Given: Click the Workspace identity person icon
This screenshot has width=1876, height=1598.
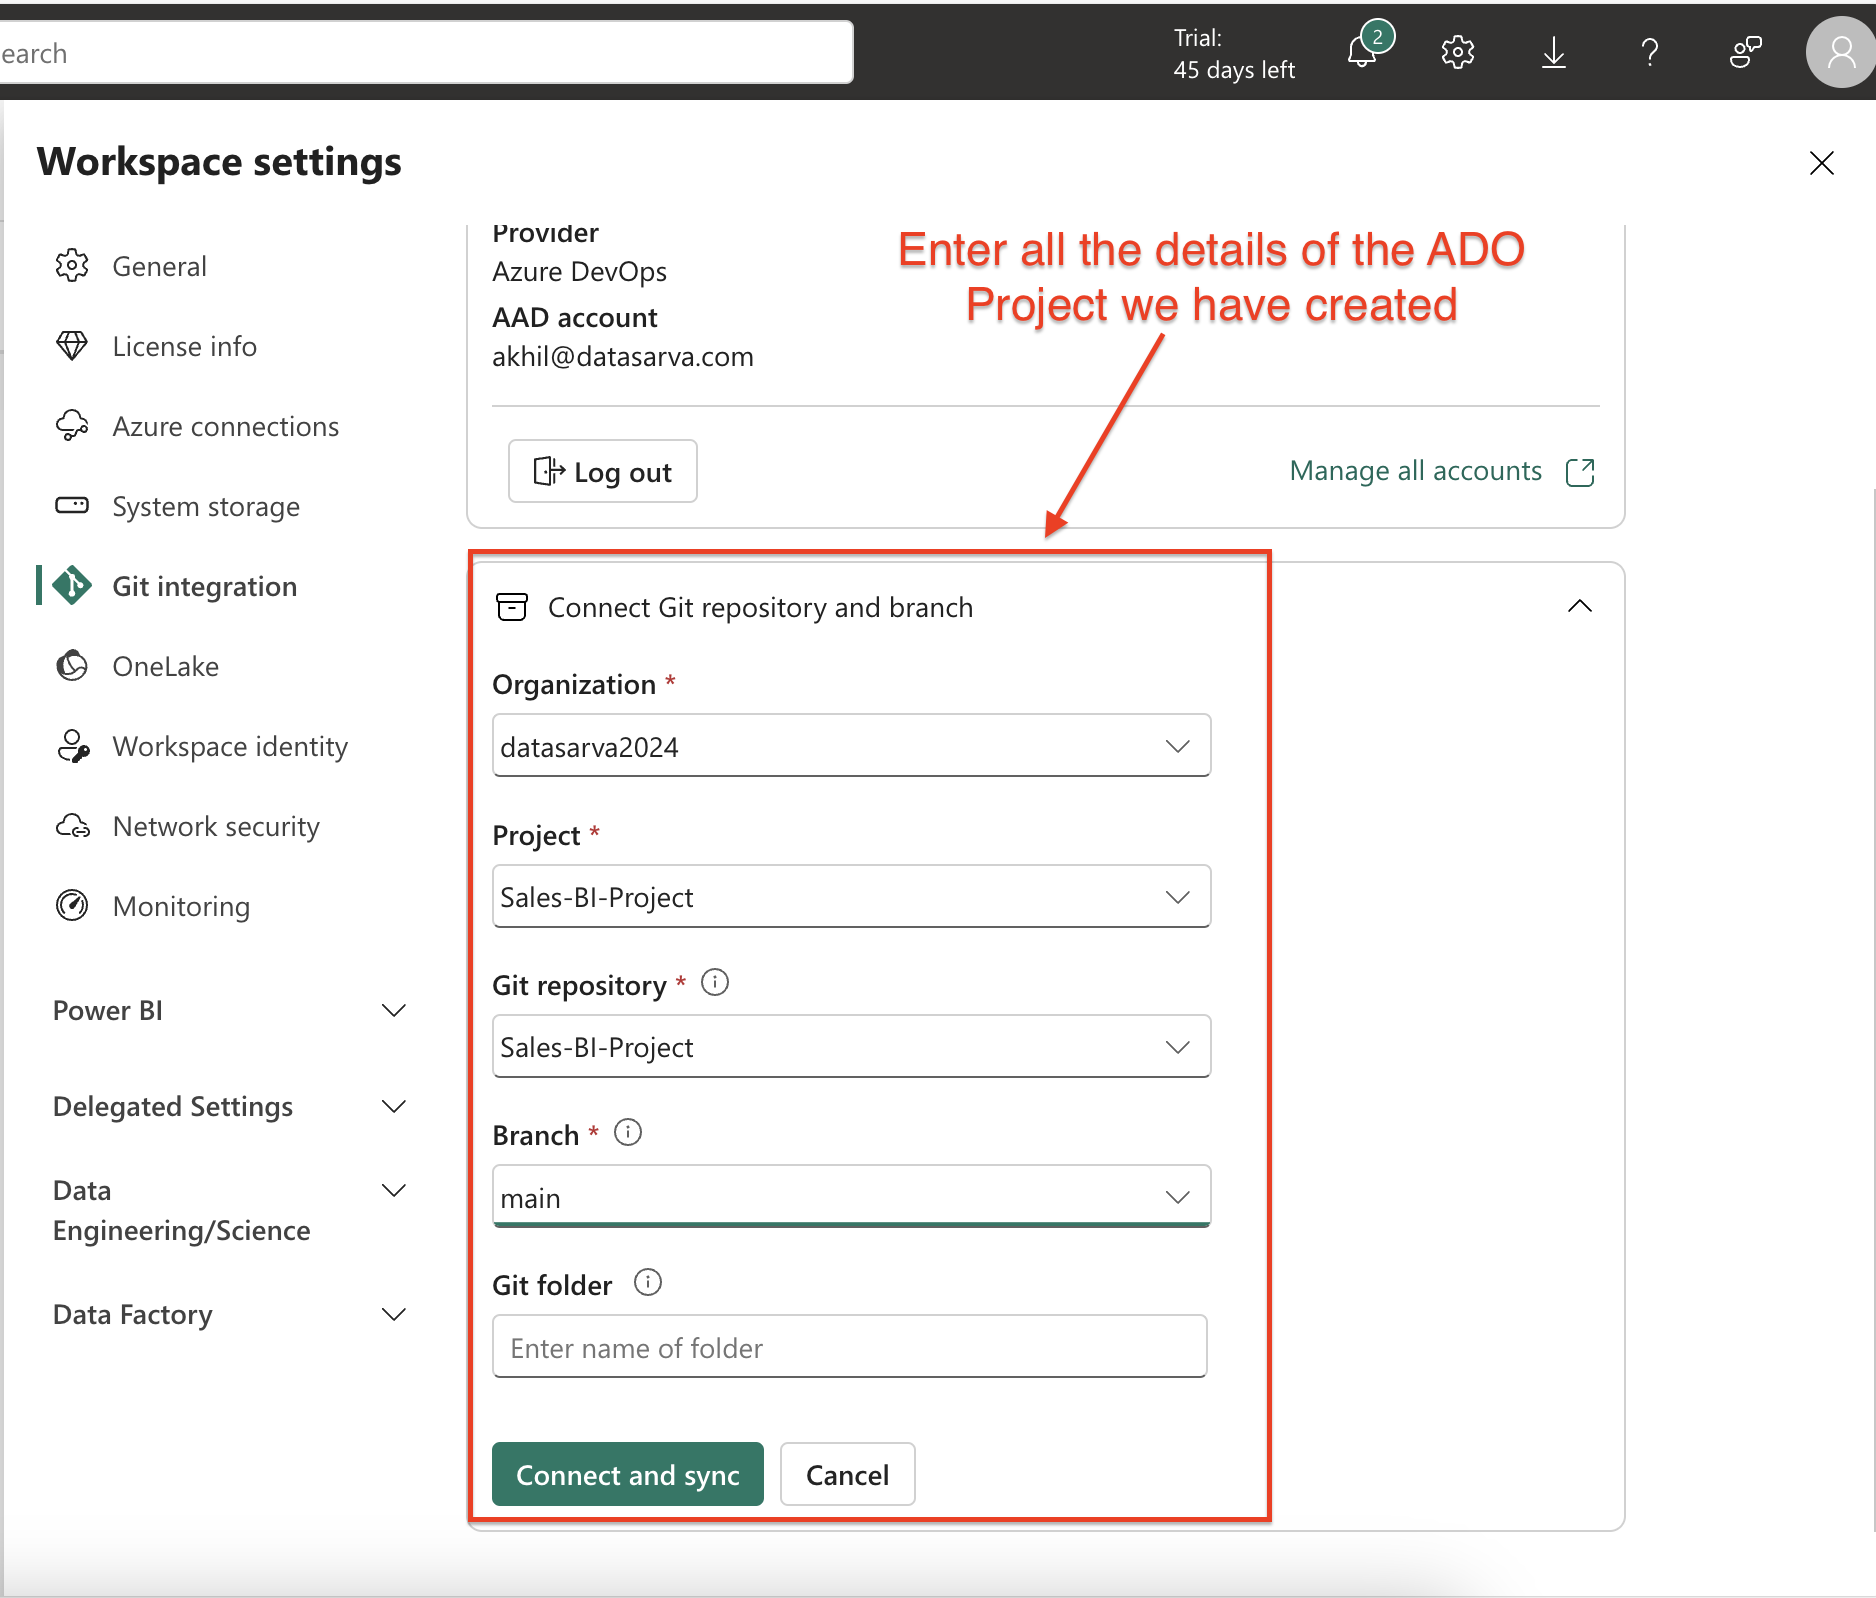Looking at the screenshot, I should point(72,746).
